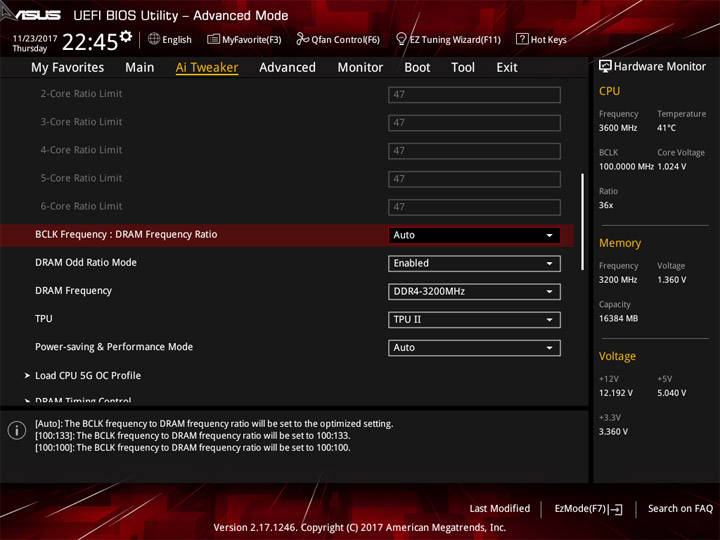Click CPU frequency value 3600 MHz
The width and height of the screenshot is (720, 540).
(618, 128)
